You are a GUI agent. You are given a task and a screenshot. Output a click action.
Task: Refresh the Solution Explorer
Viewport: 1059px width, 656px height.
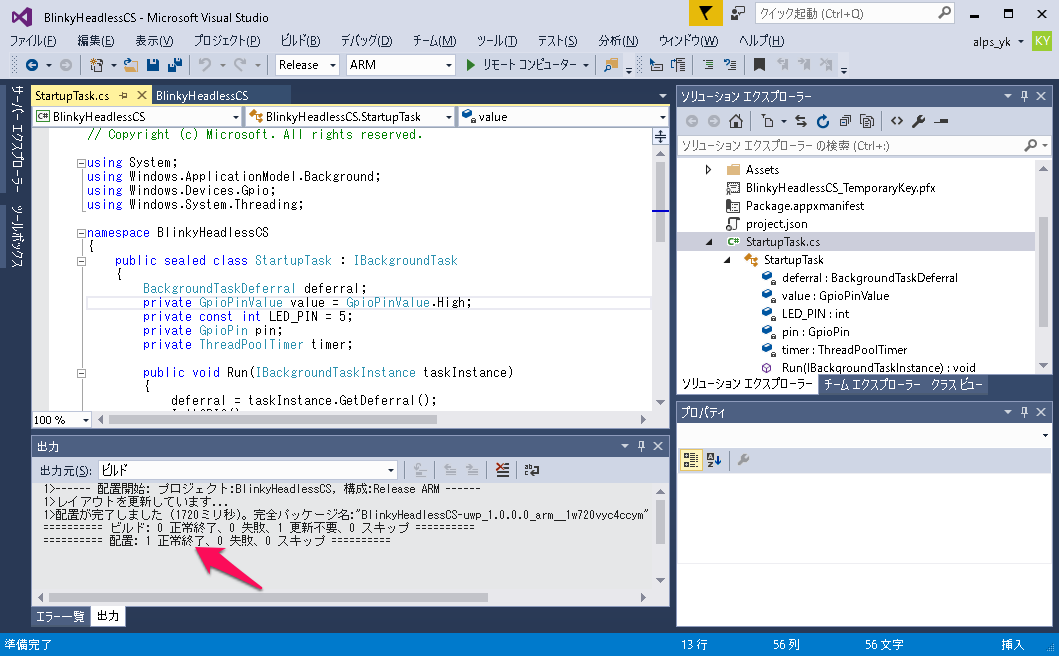point(823,121)
